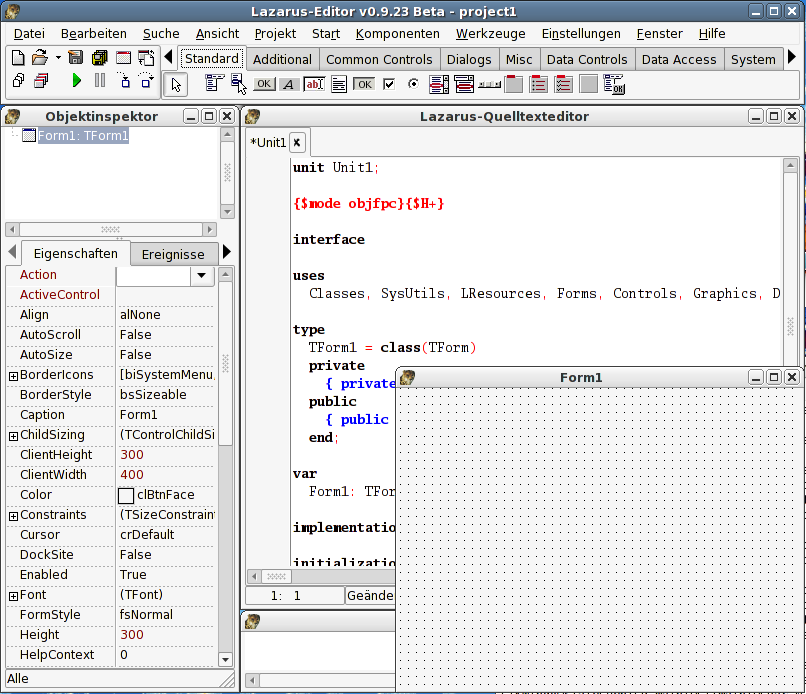Open the Werkzeuge menu

click(490, 33)
